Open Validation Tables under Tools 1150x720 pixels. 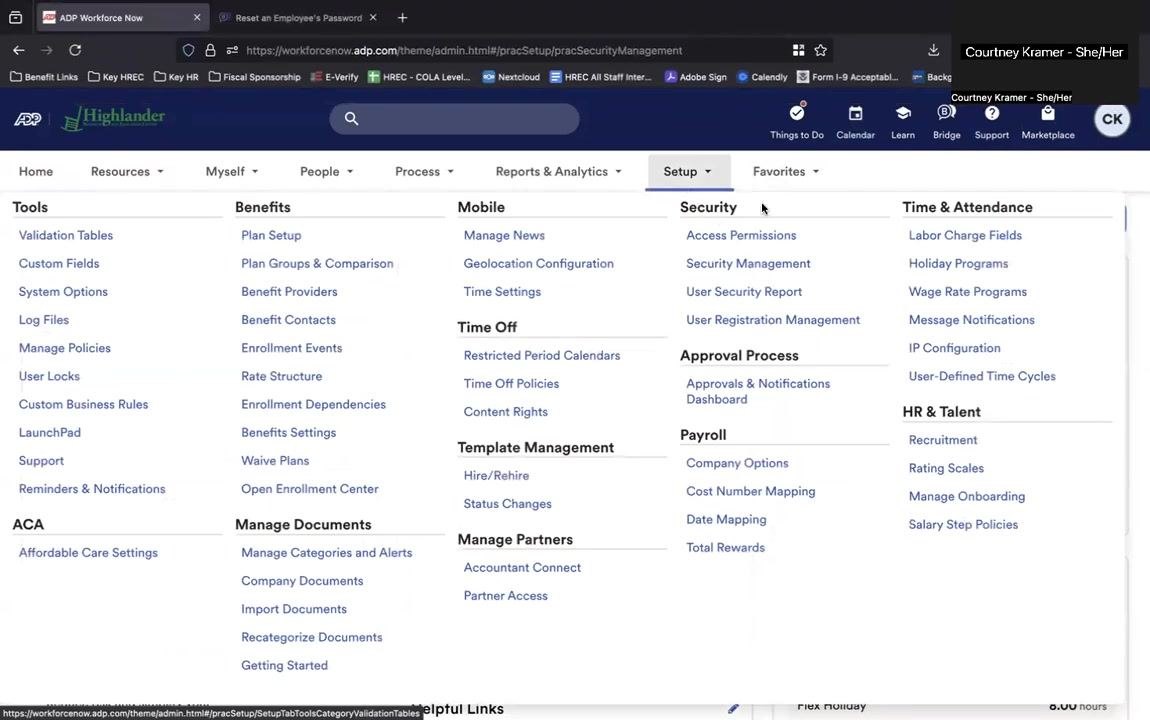66,235
